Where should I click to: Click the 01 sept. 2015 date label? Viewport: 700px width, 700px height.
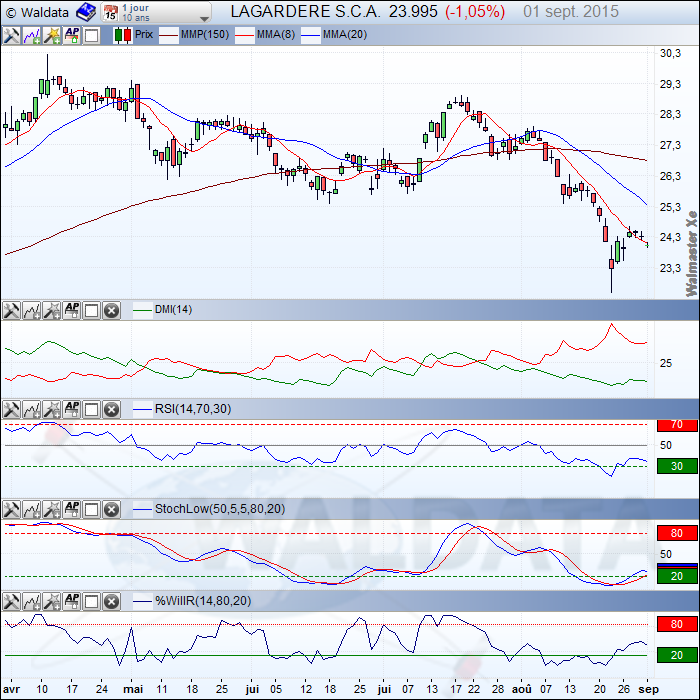571,12
